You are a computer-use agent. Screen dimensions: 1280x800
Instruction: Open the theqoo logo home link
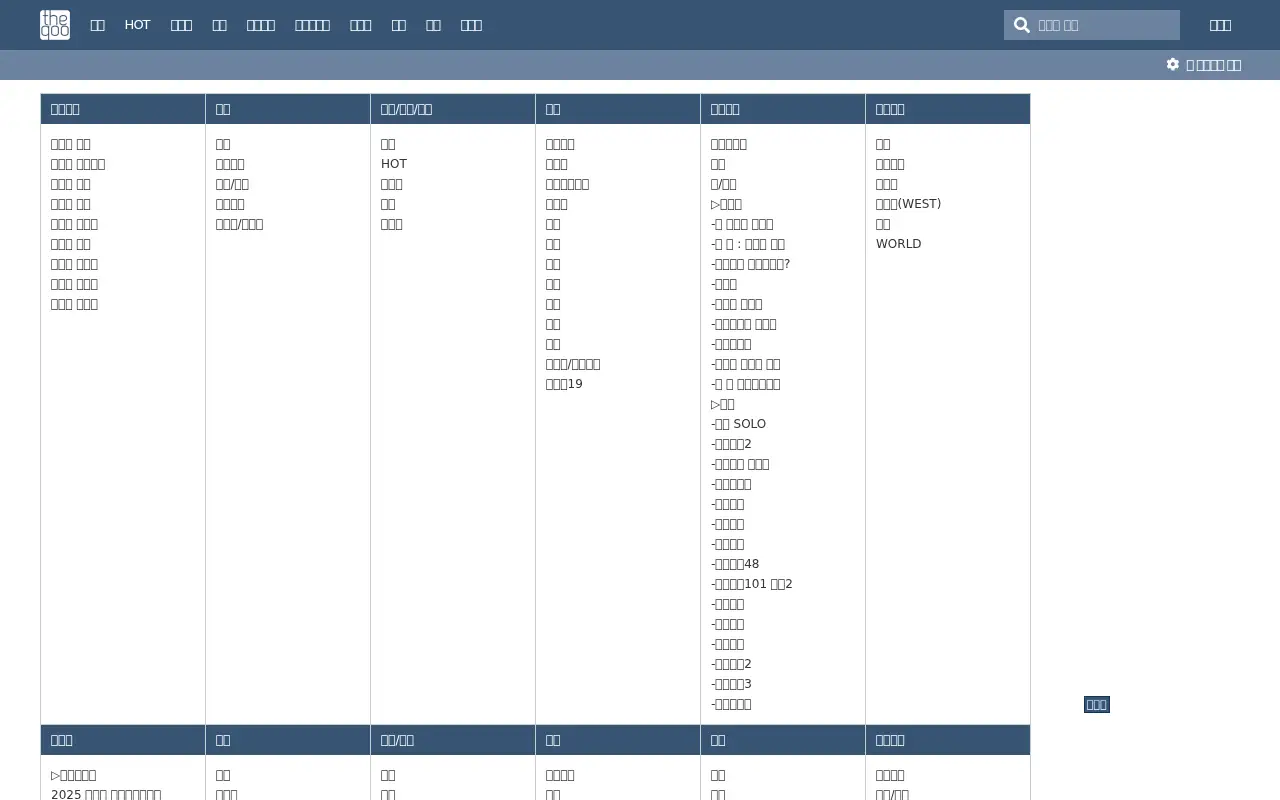point(55,25)
